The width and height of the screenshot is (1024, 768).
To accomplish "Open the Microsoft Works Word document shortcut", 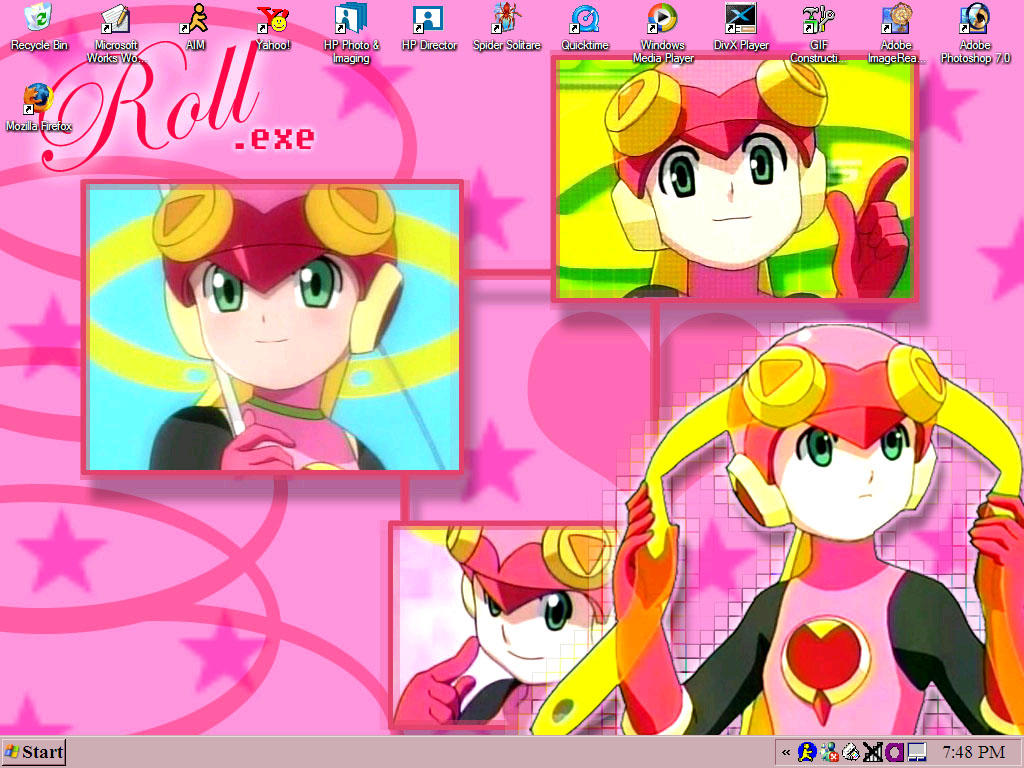I will coord(115,18).
